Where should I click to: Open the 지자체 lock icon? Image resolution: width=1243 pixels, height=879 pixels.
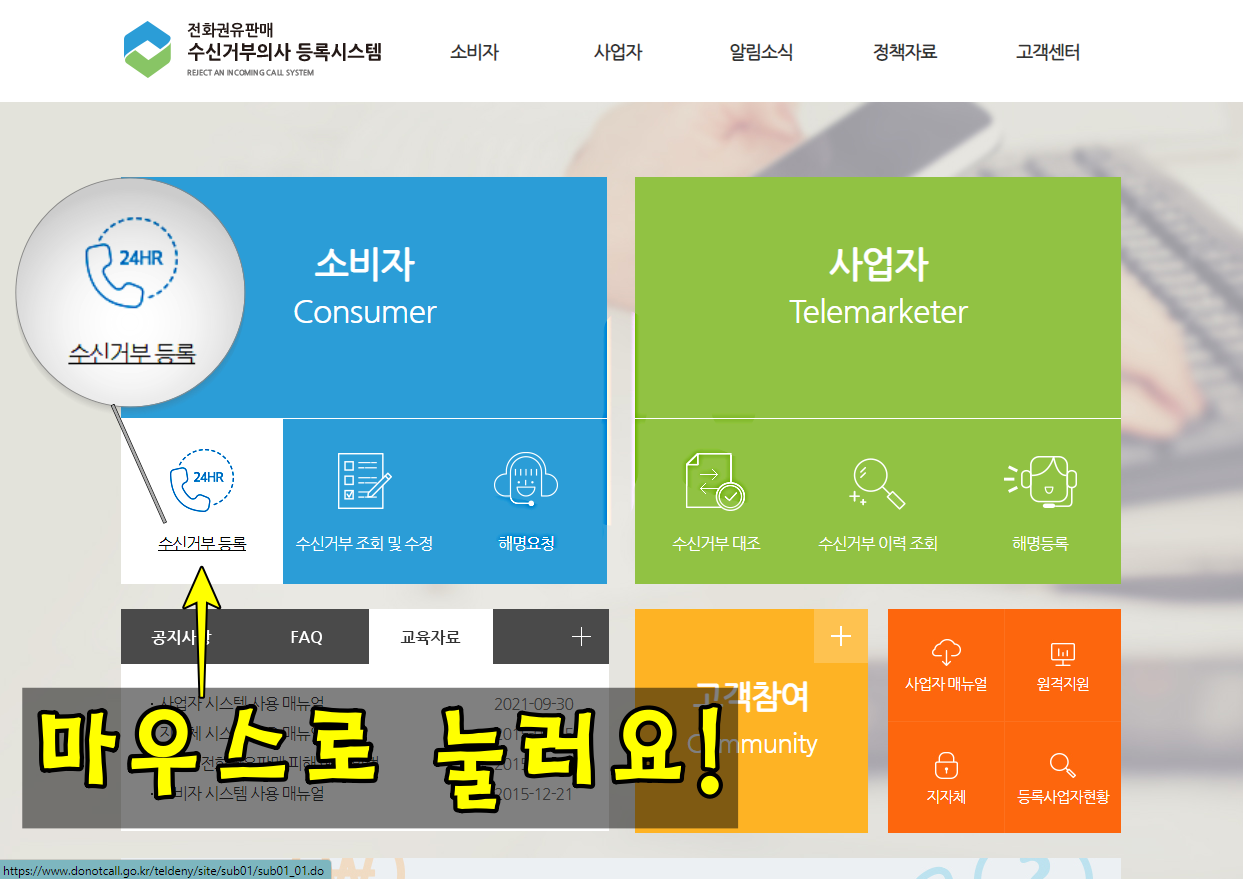click(x=946, y=766)
